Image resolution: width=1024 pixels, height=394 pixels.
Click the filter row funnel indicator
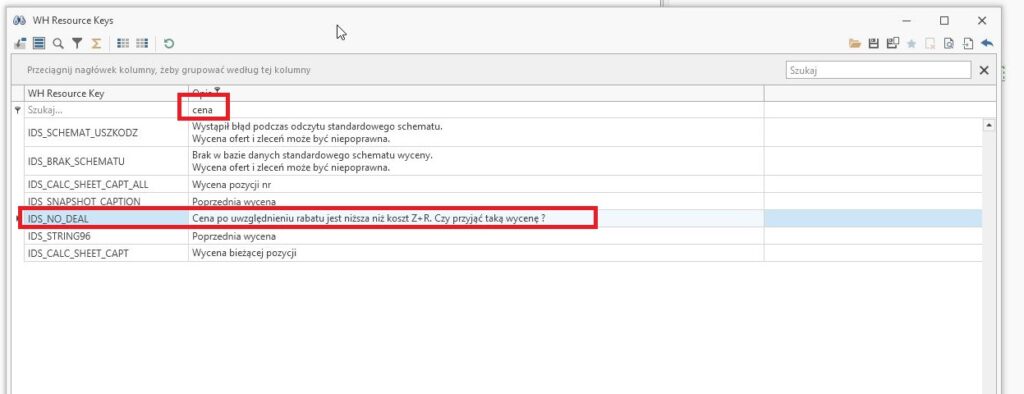18,110
